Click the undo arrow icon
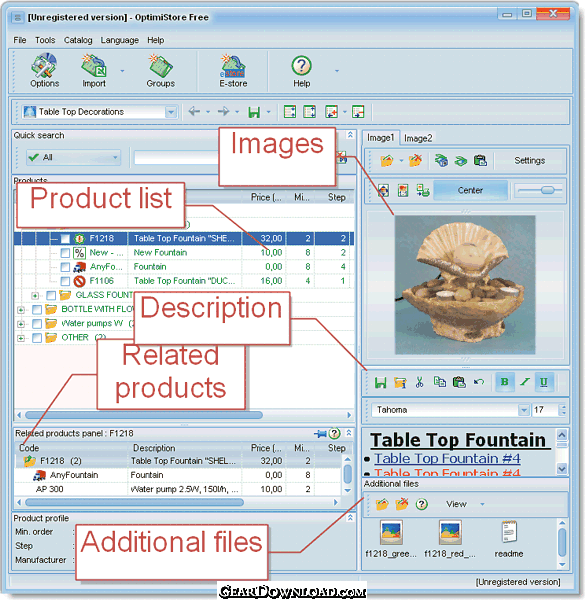The image size is (585, 600). coord(479,382)
